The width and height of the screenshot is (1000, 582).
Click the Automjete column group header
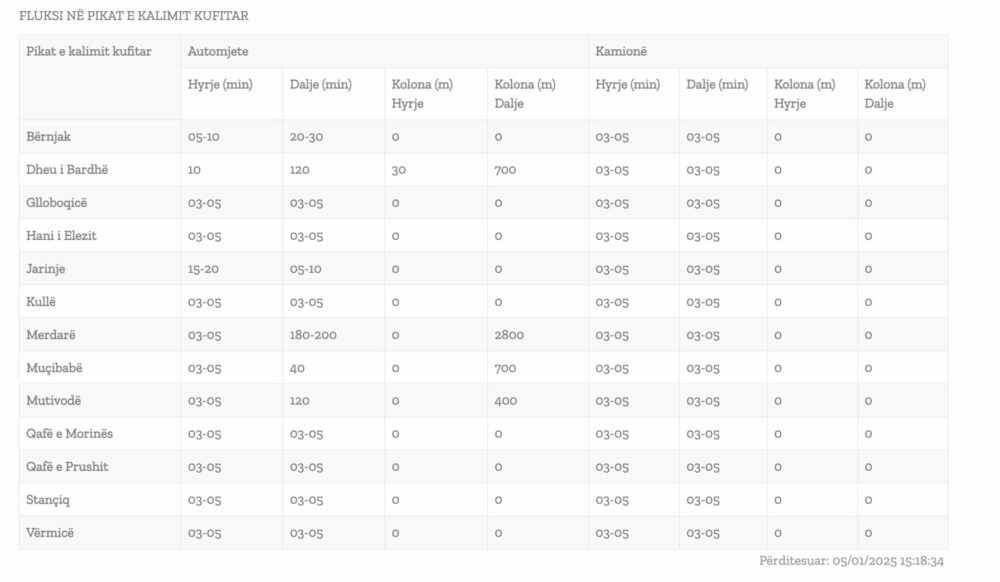click(x=218, y=51)
